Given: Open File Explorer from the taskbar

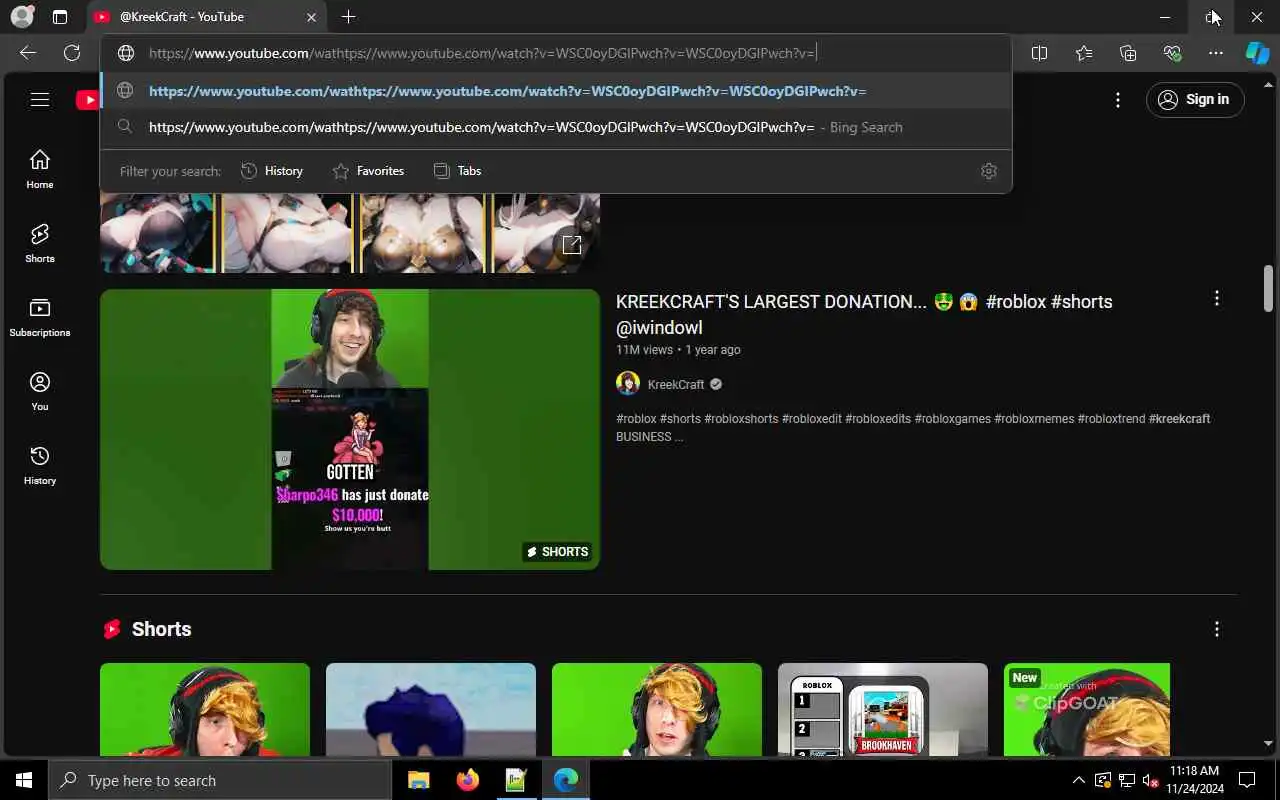Looking at the screenshot, I should [x=419, y=780].
